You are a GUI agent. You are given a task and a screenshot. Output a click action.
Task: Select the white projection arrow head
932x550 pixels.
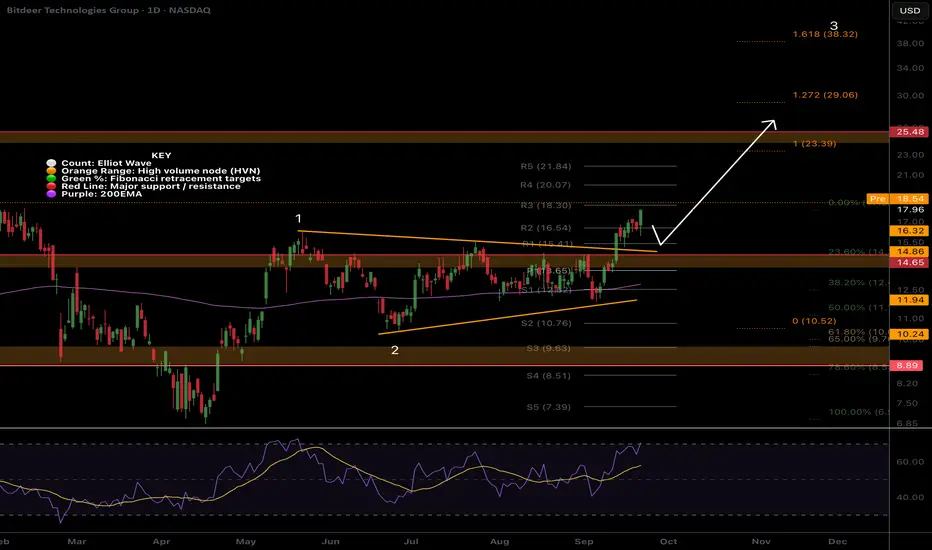770,124
